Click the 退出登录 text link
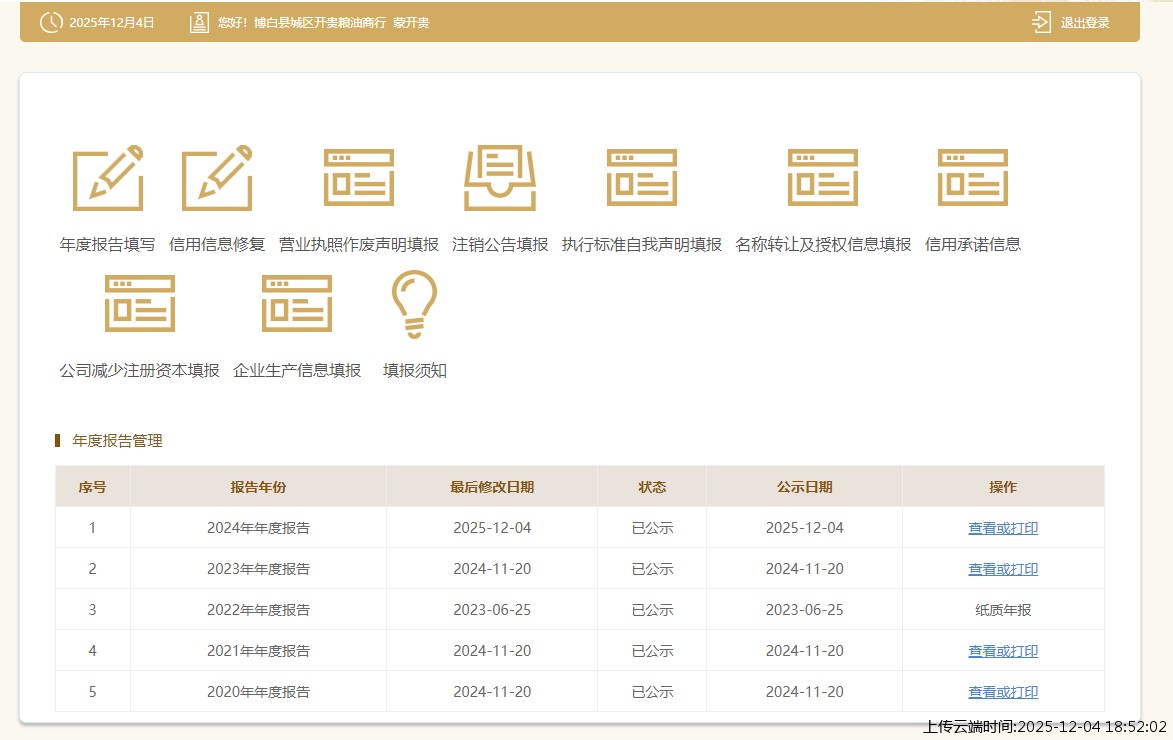Viewport: 1173px width, 740px height. point(1085,23)
